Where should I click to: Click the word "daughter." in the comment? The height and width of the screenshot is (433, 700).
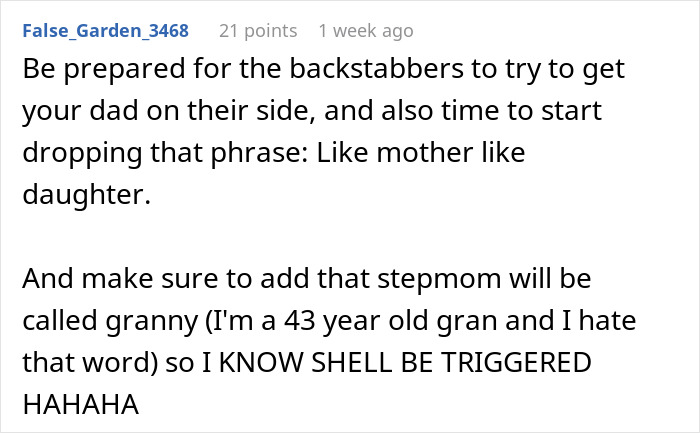pyautogui.click(x=85, y=195)
